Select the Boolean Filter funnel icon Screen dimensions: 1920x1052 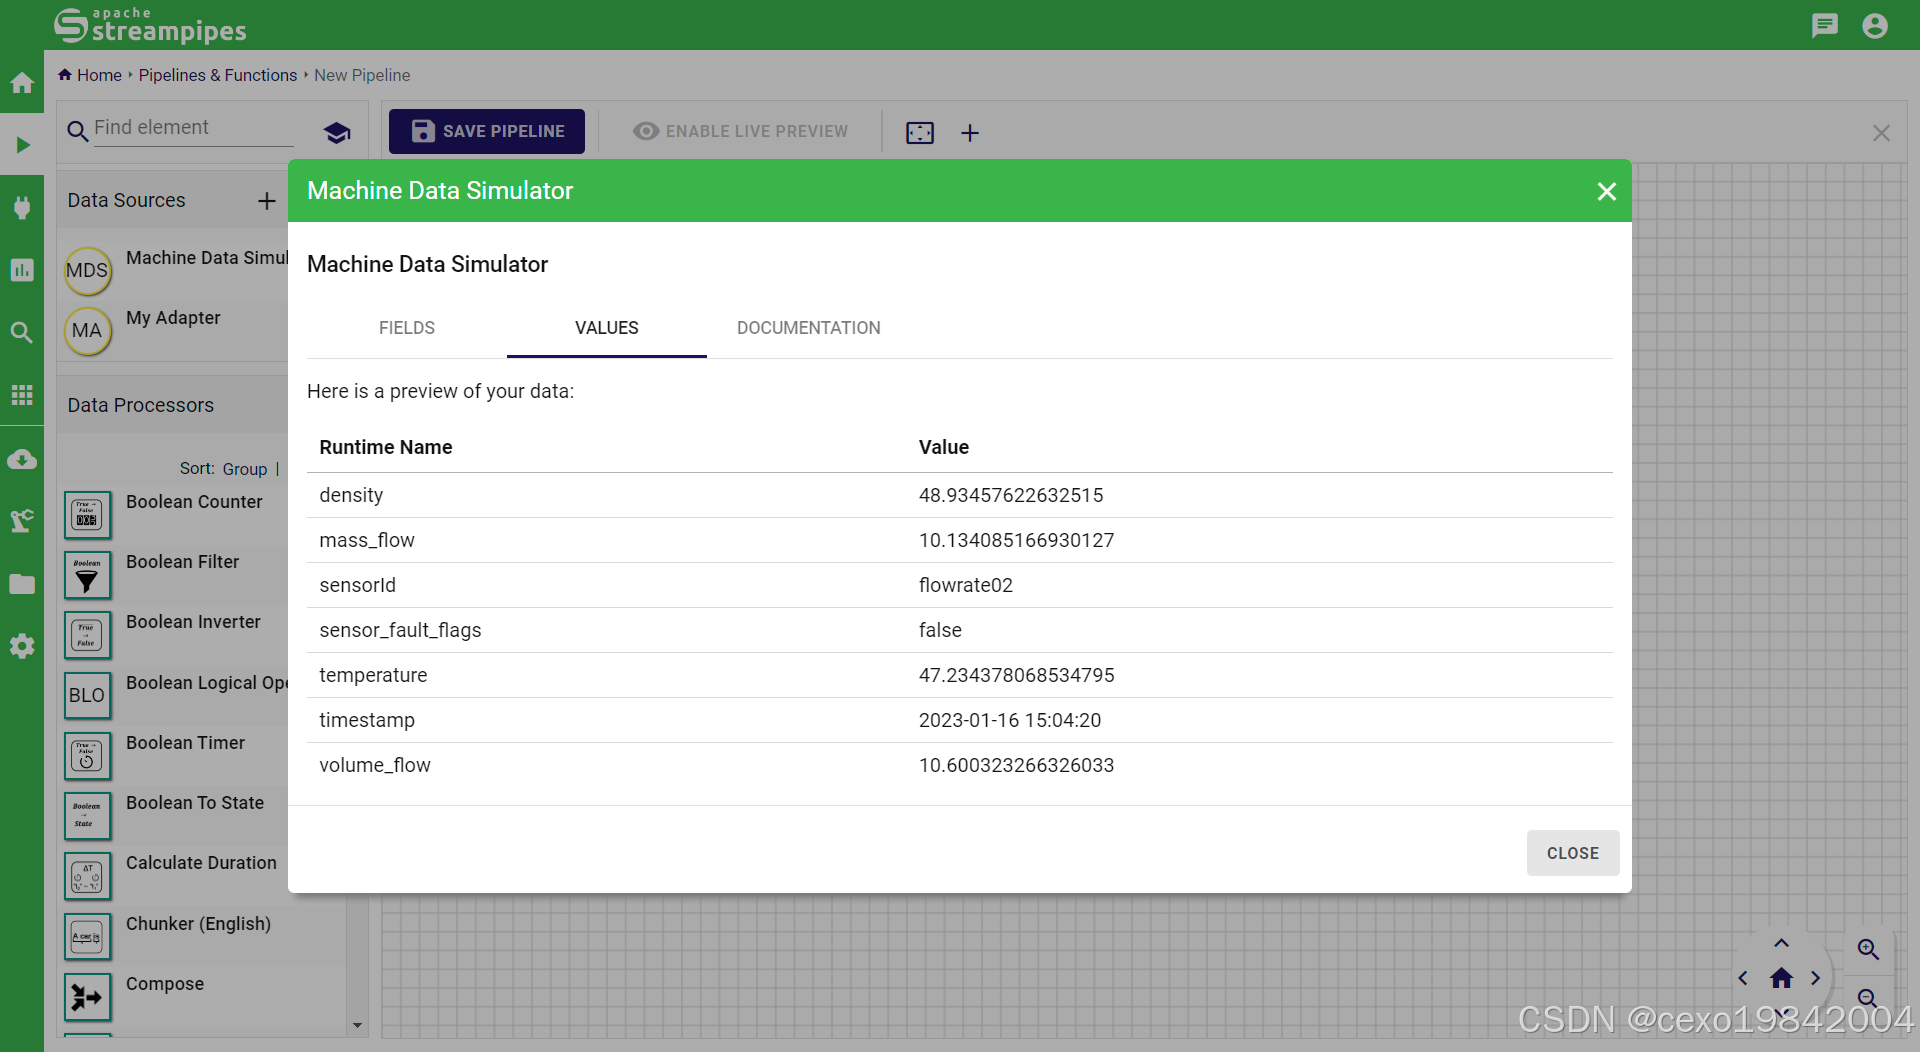click(x=88, y=575)
